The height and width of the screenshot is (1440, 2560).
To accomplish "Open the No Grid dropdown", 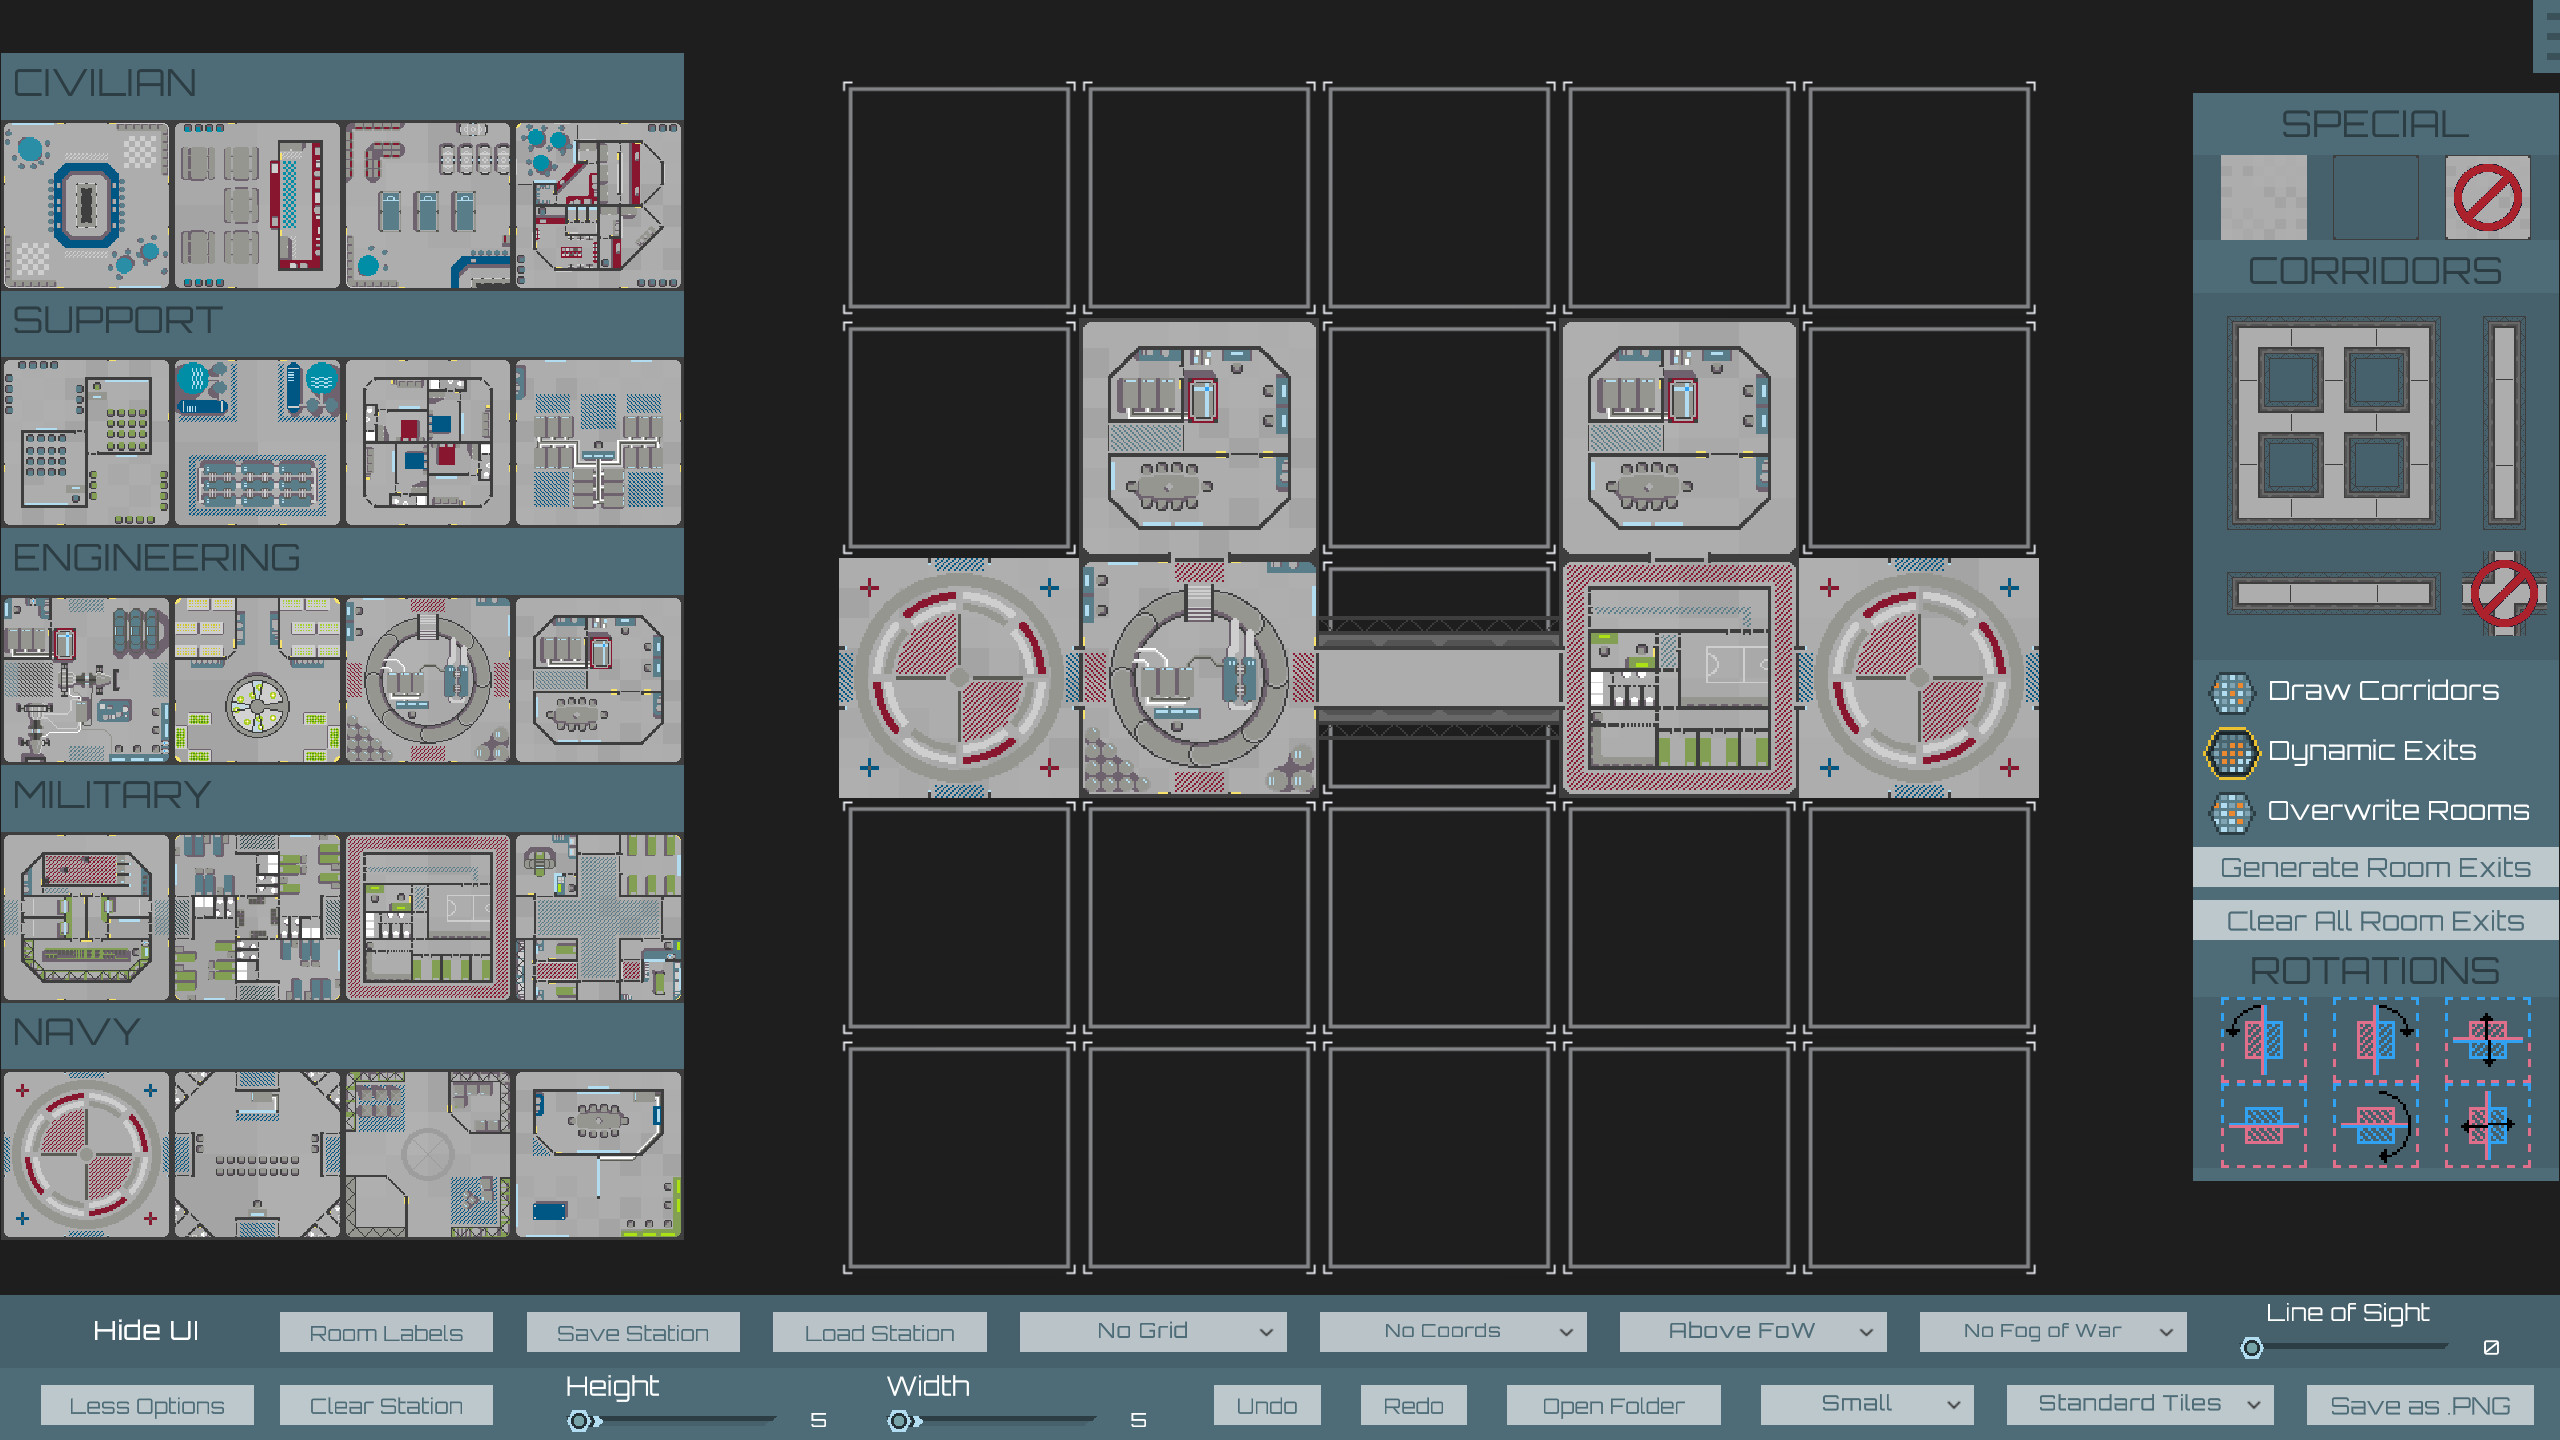I will tap(1151, 1331).
